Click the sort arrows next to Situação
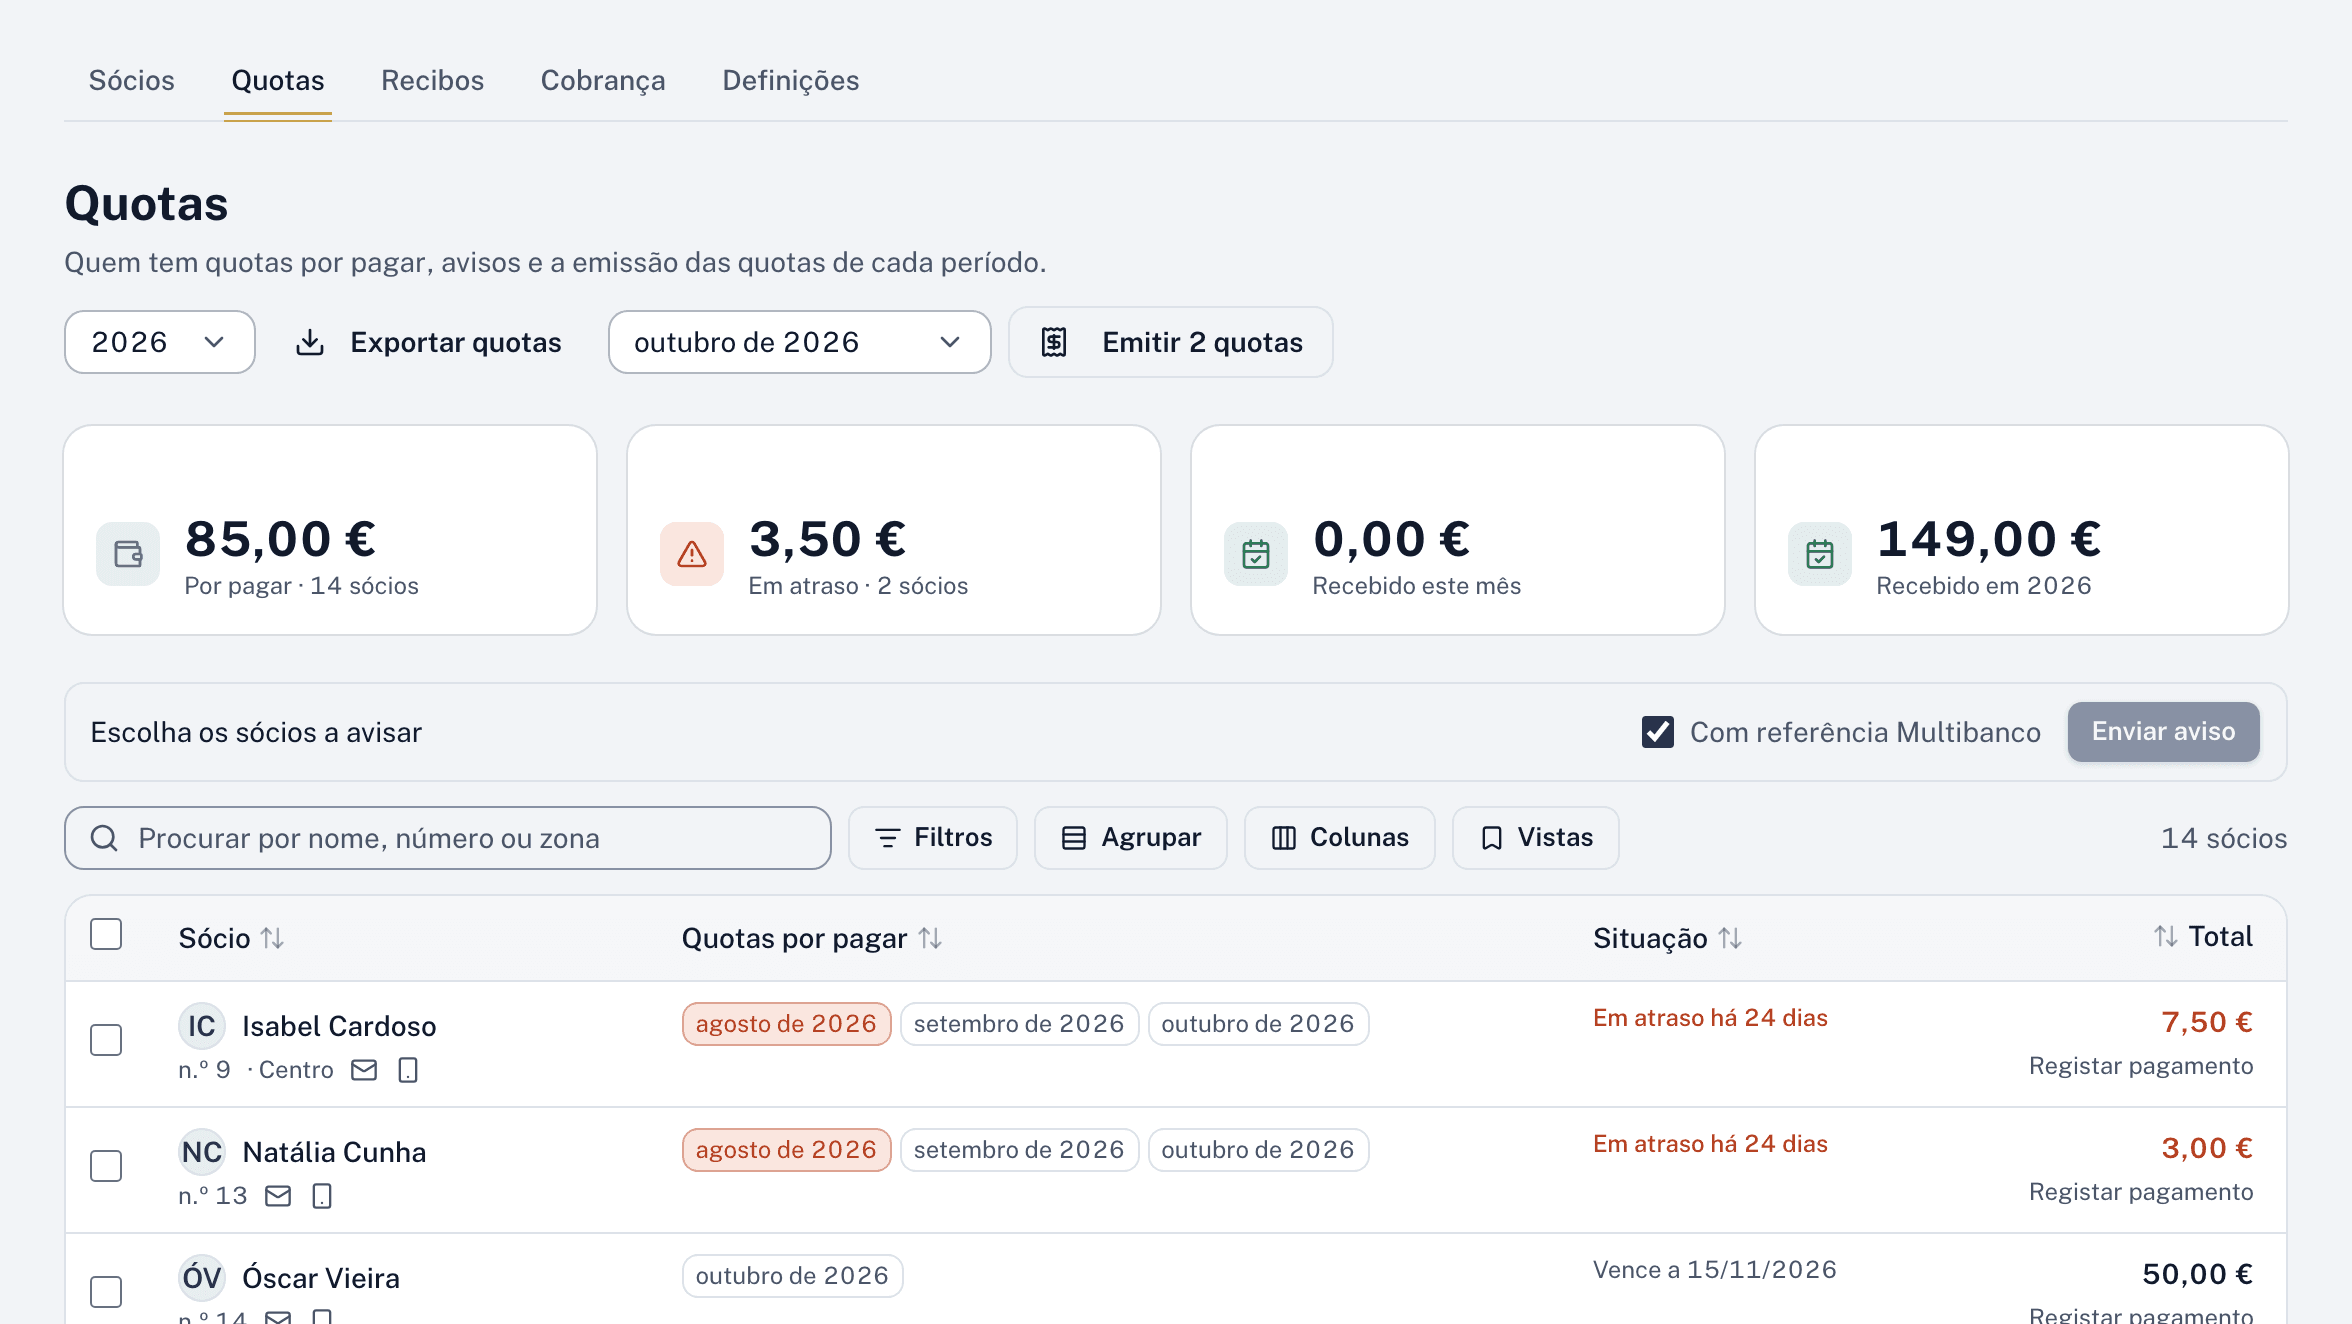 point(1730,938)
